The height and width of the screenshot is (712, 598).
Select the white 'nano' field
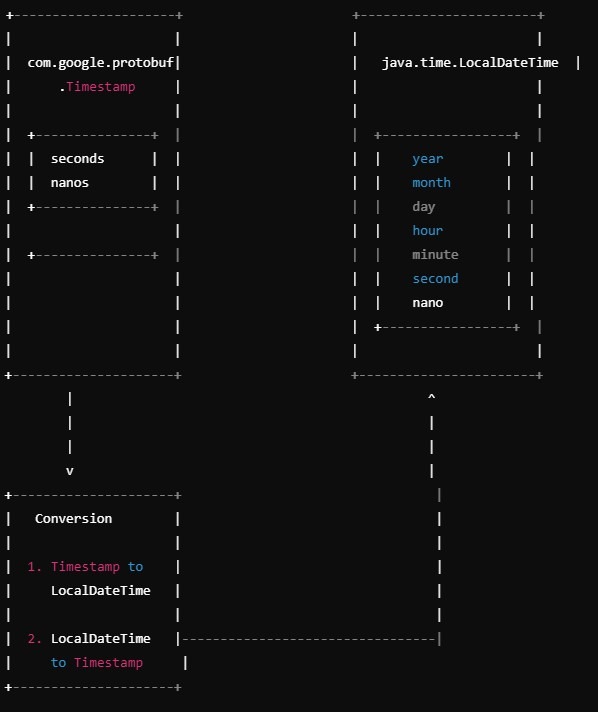point(427,303)
